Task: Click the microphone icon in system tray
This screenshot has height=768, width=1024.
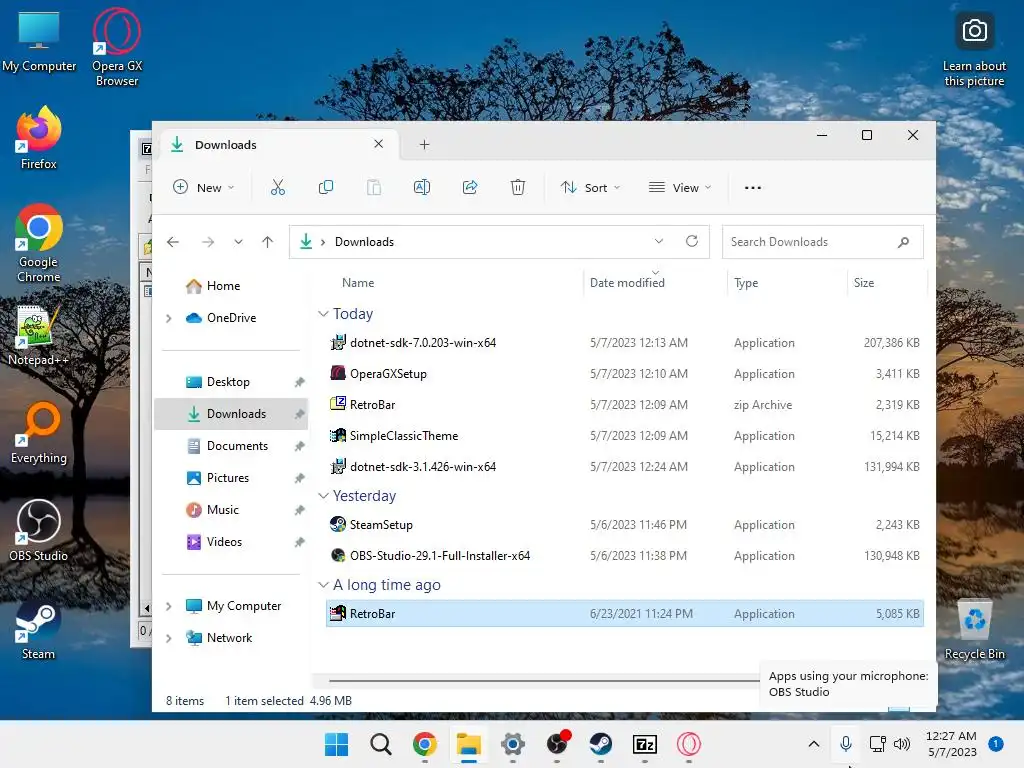Action: pyautogui.click(x=846, y=744)
